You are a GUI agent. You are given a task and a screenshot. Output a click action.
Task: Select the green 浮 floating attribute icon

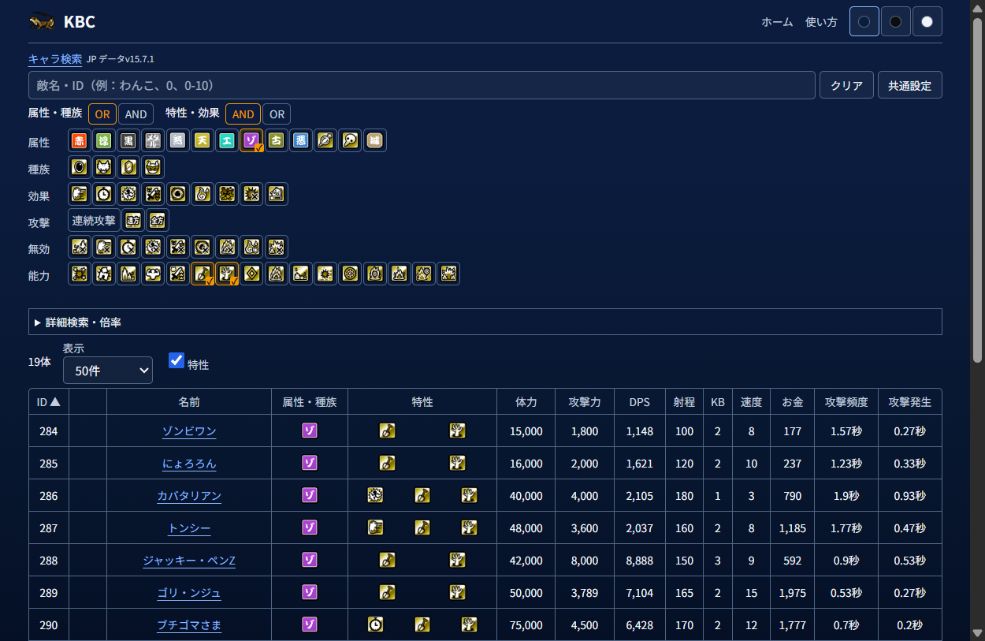coord(104,141)
